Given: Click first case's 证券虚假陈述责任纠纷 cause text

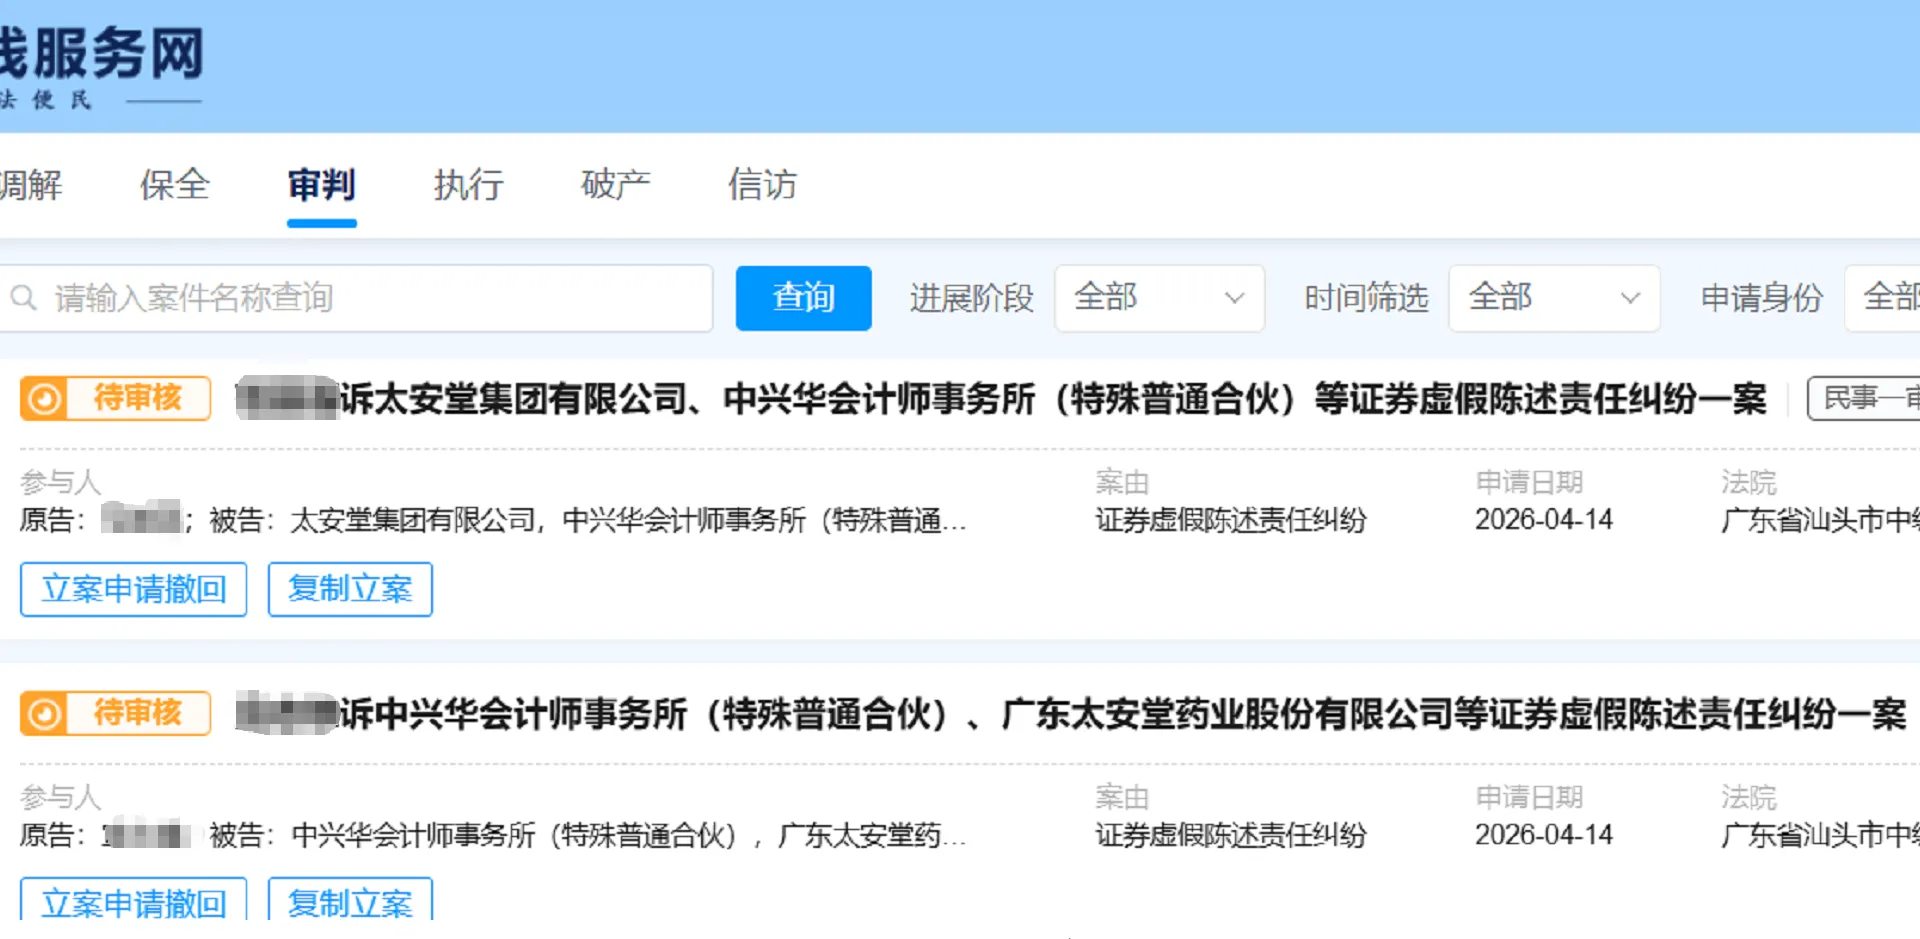Looking at the screenshot, I should (x=1231, y=520).
